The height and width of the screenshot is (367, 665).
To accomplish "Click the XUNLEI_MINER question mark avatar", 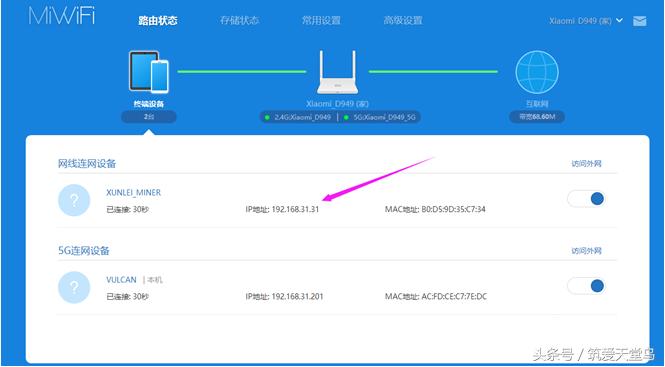I will (74, 200).
